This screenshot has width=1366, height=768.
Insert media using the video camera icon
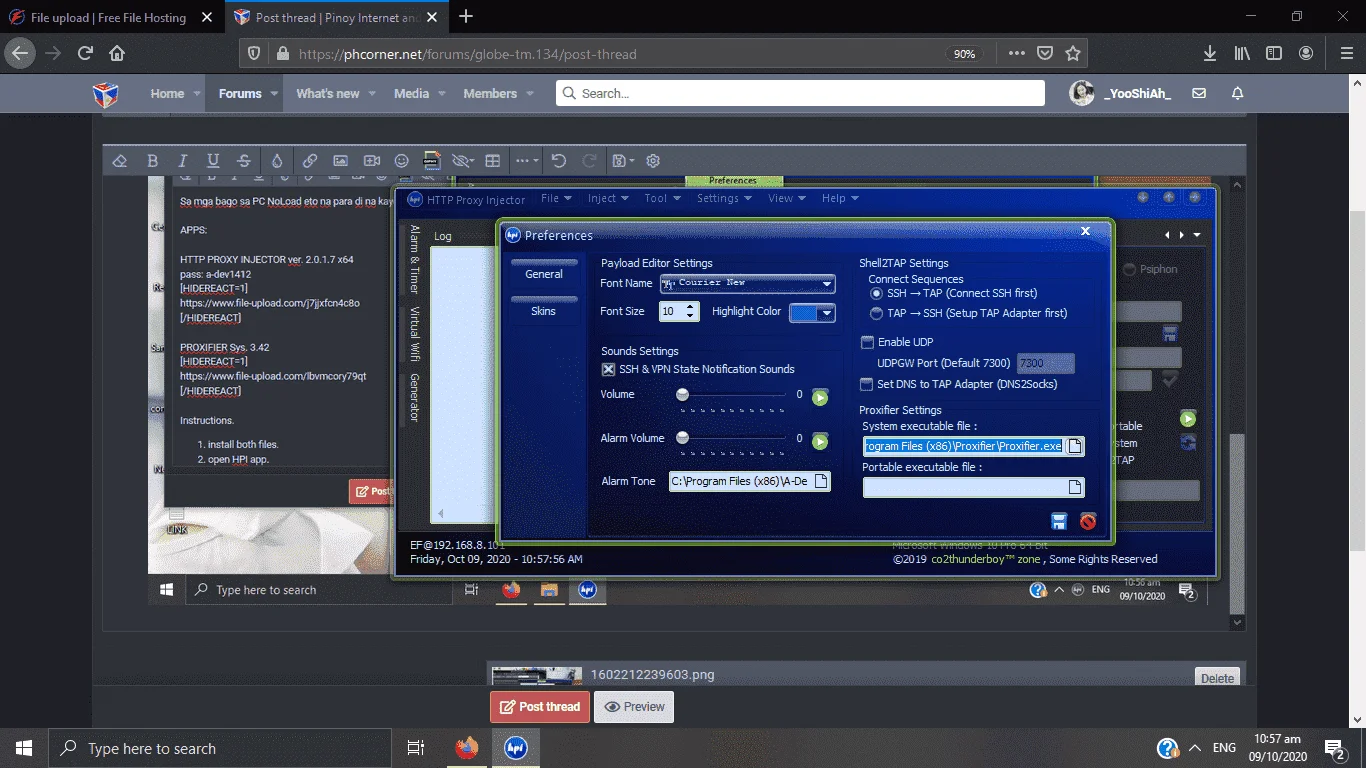(371, 161)
